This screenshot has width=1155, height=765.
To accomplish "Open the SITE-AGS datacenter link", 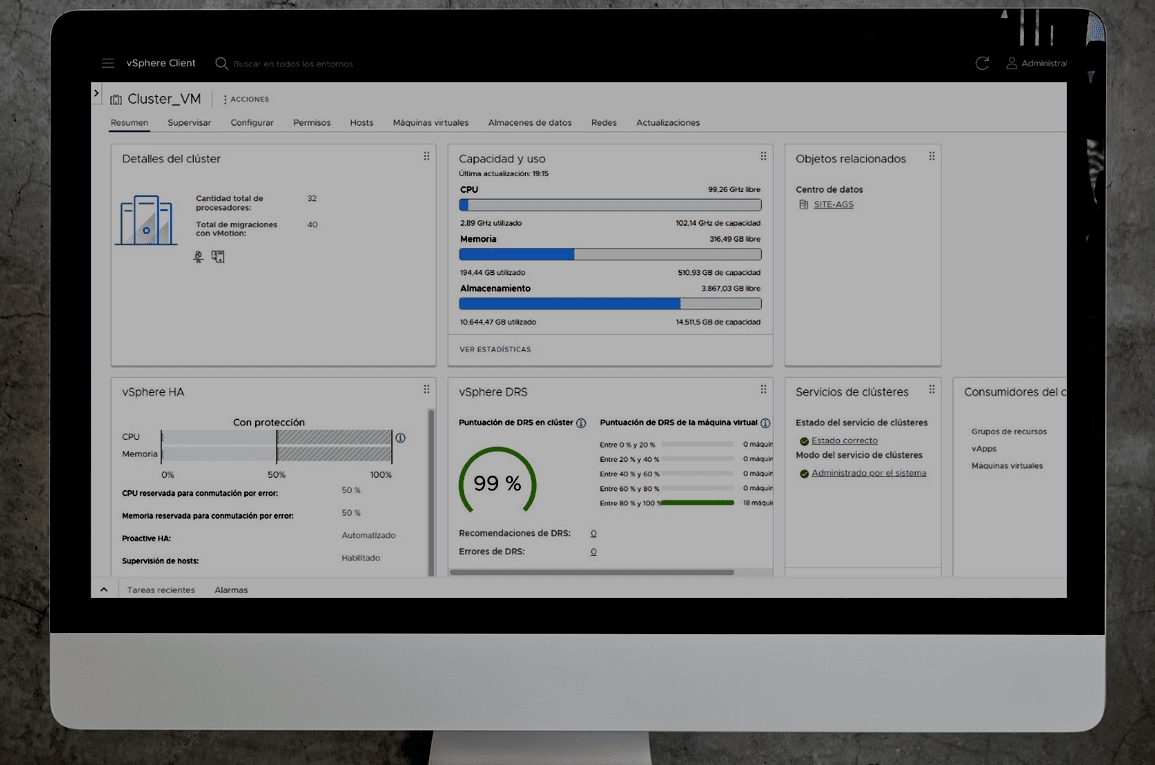I will point(834,205).
